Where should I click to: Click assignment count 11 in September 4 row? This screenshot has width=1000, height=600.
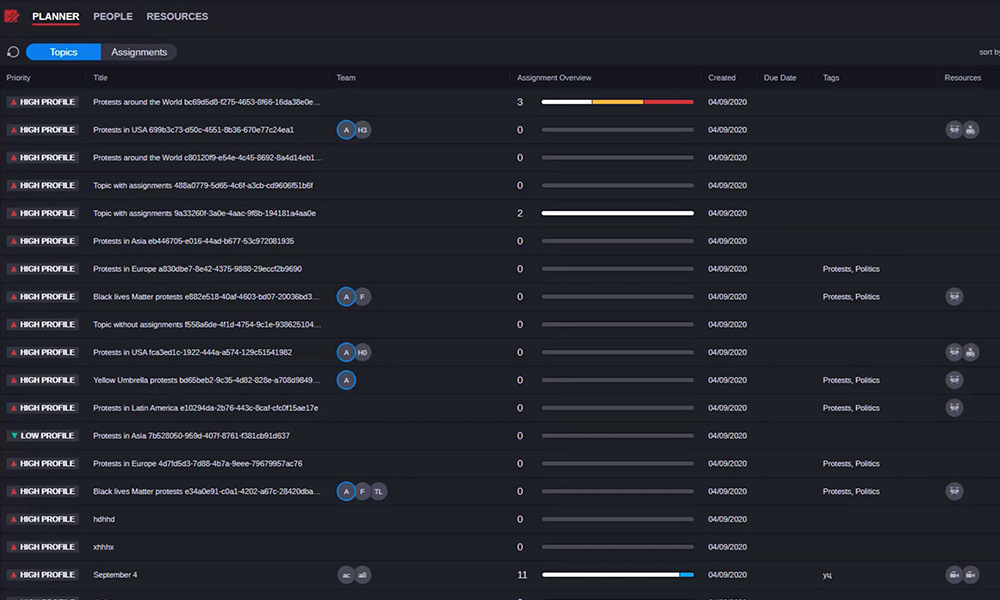(x=522, y=575)
